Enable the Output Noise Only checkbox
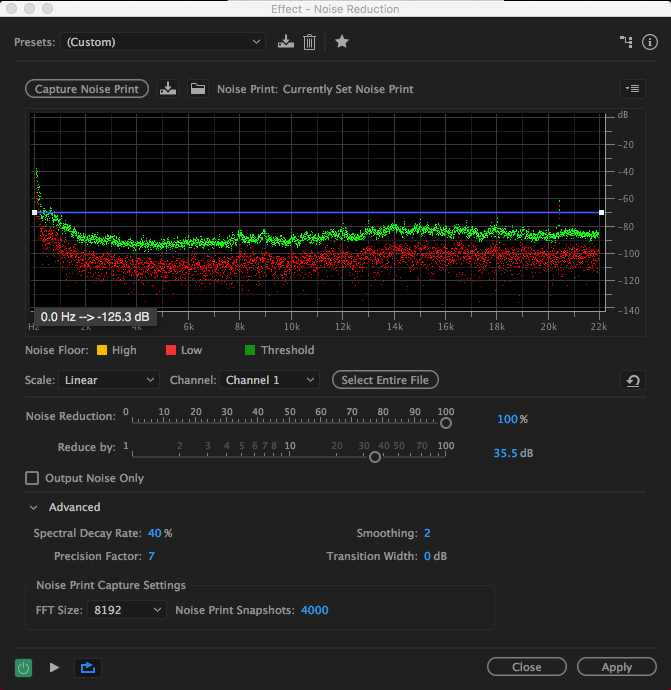The image size is (671, 690). coord(32,478)
